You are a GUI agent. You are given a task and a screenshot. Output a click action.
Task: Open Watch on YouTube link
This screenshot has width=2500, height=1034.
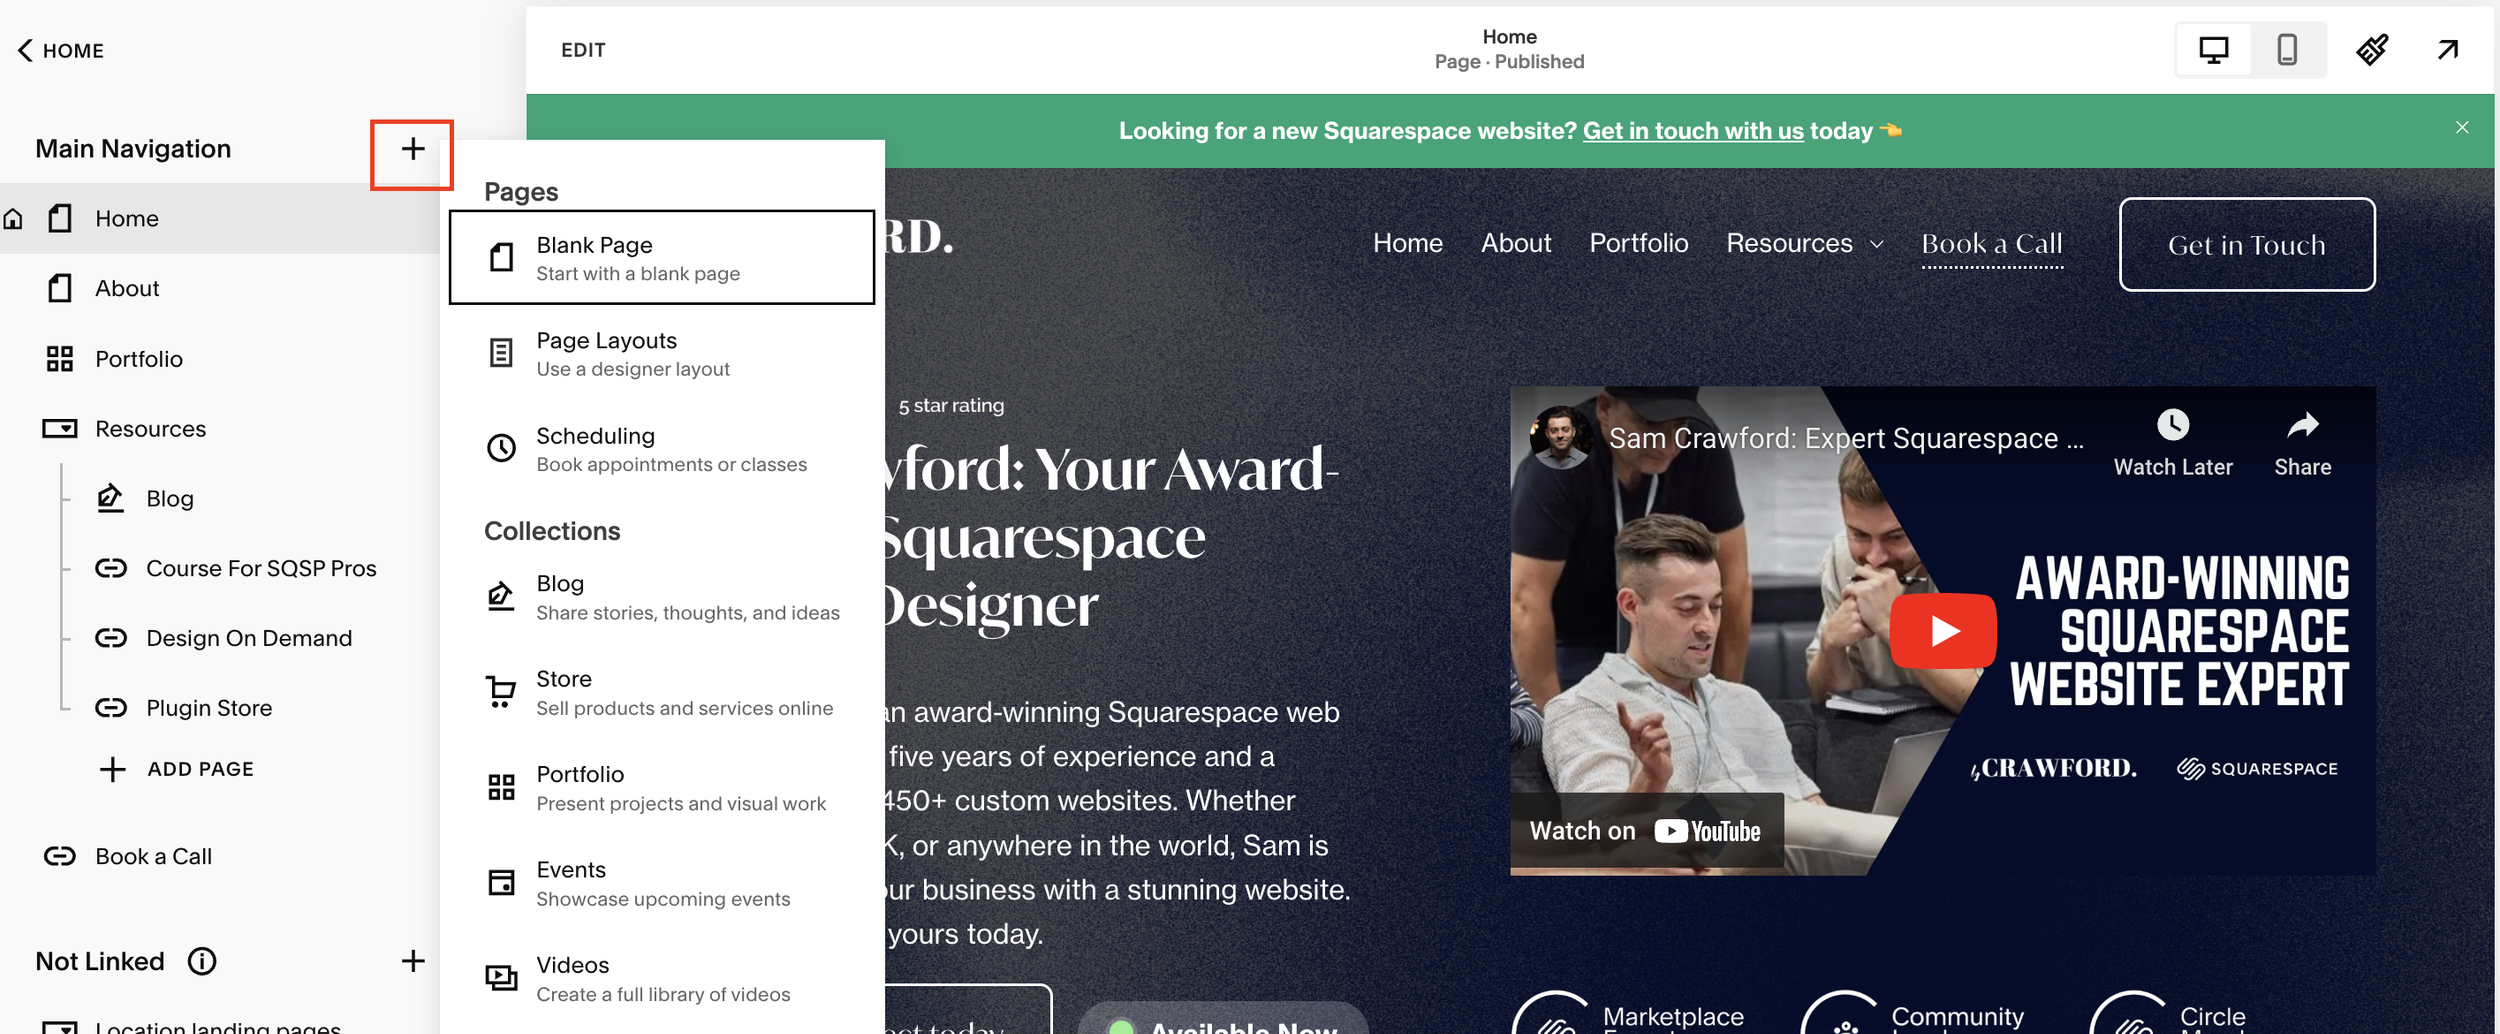coord(1646,831)
